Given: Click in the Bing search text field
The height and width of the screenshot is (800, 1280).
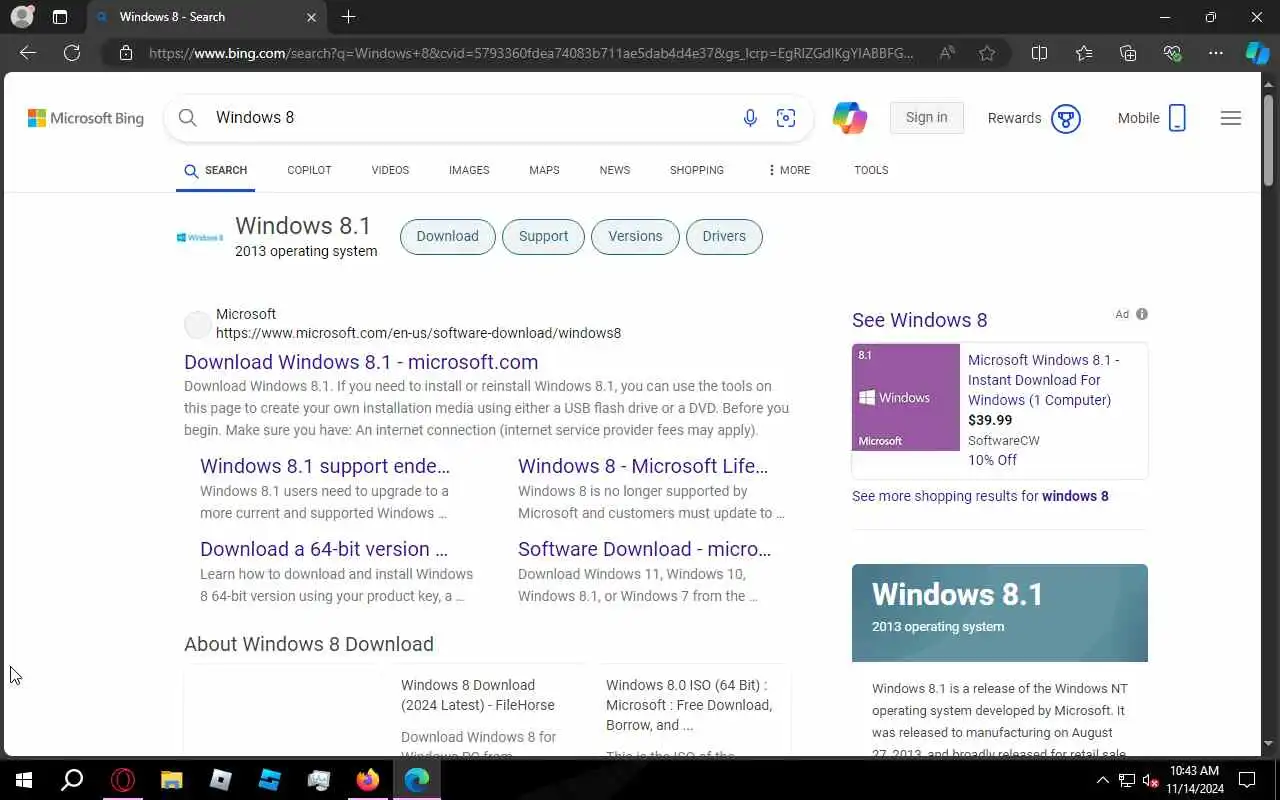Looking at the screenshot, I should tap(470, 118).
